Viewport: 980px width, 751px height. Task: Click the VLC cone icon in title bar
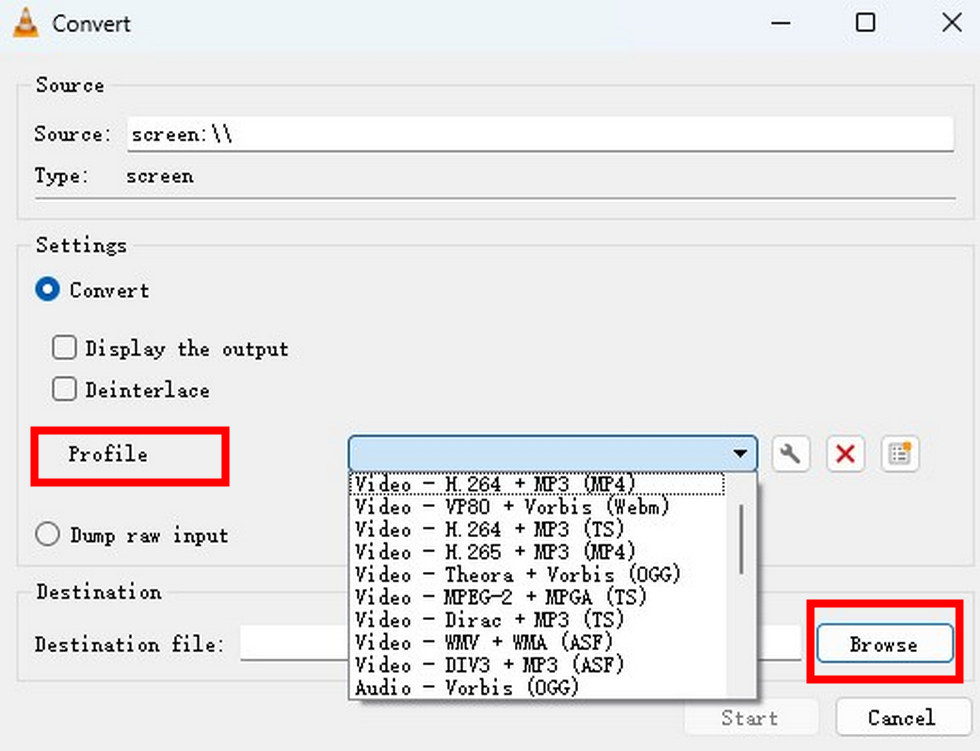point(26,23)
